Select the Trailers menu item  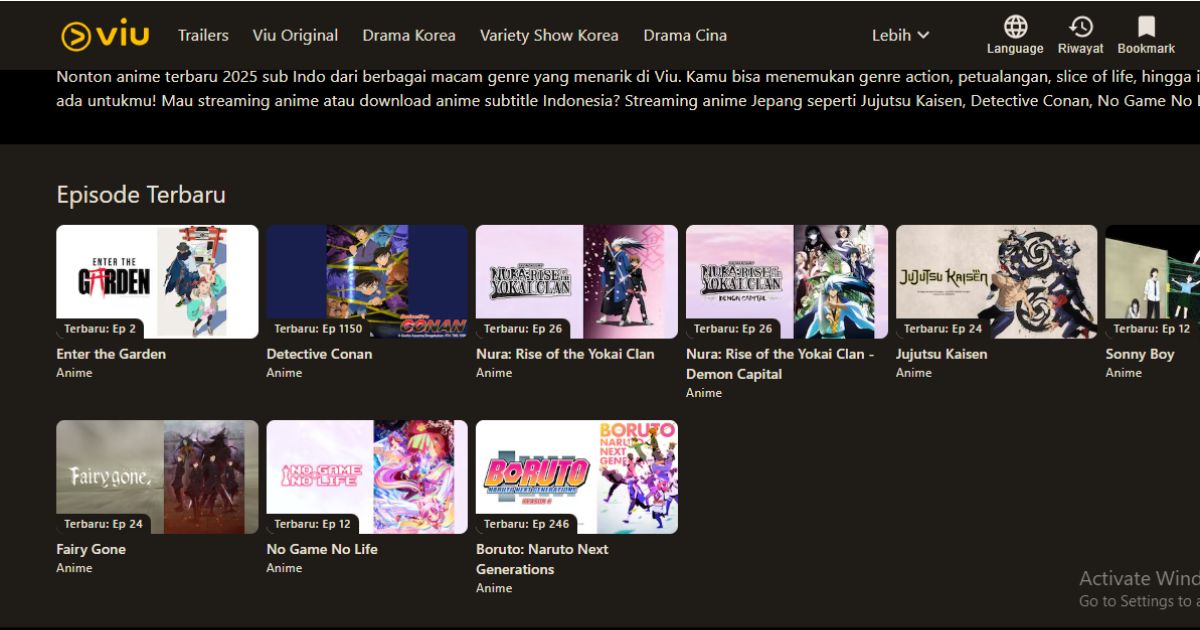tap(203, 35)
